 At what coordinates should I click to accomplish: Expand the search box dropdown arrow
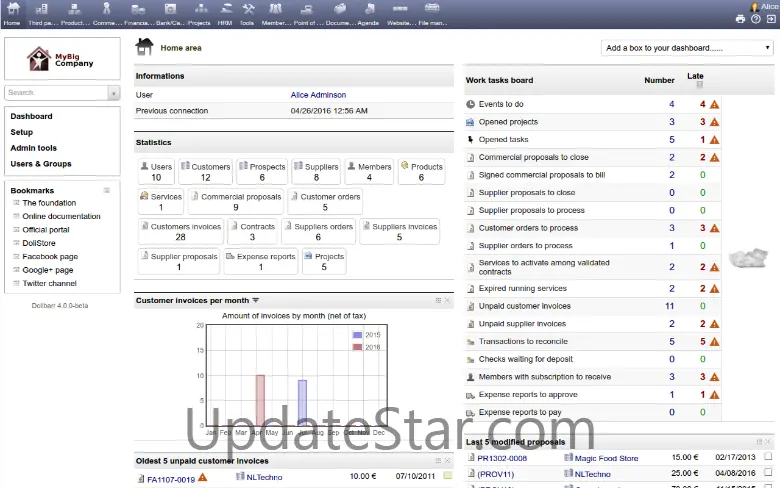point(114,93)
